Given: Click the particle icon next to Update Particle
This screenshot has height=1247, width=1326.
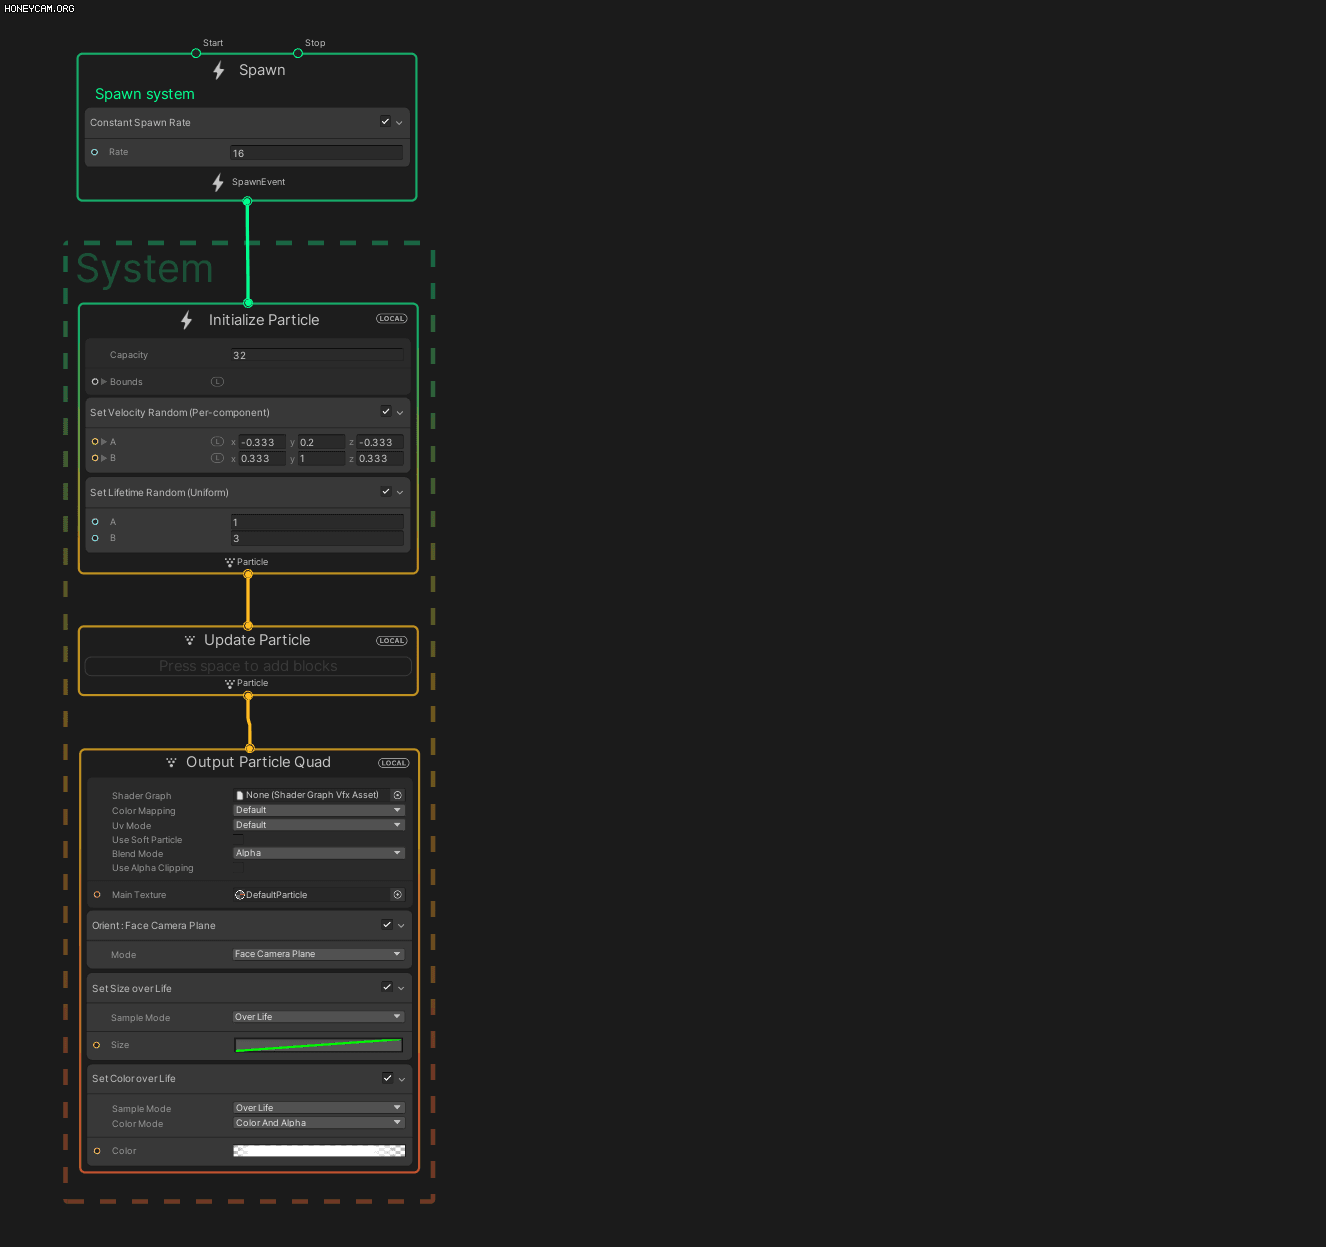Looking at the screenshot, I should click(x=190, y=640).
